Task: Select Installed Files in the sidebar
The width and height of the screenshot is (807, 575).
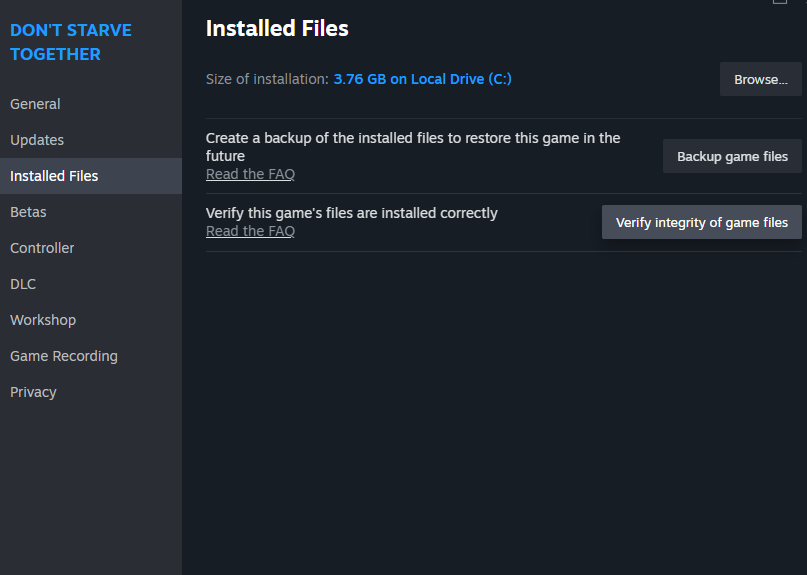Action: click(x=54, y=176)
